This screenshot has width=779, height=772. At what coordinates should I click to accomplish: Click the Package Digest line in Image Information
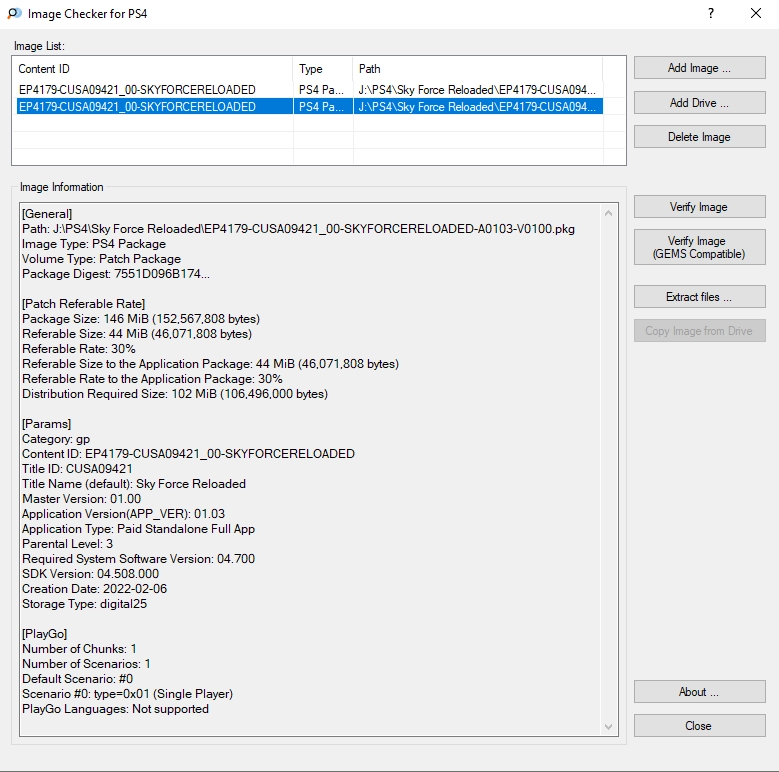pyautogui.click(x=116, y=274)
